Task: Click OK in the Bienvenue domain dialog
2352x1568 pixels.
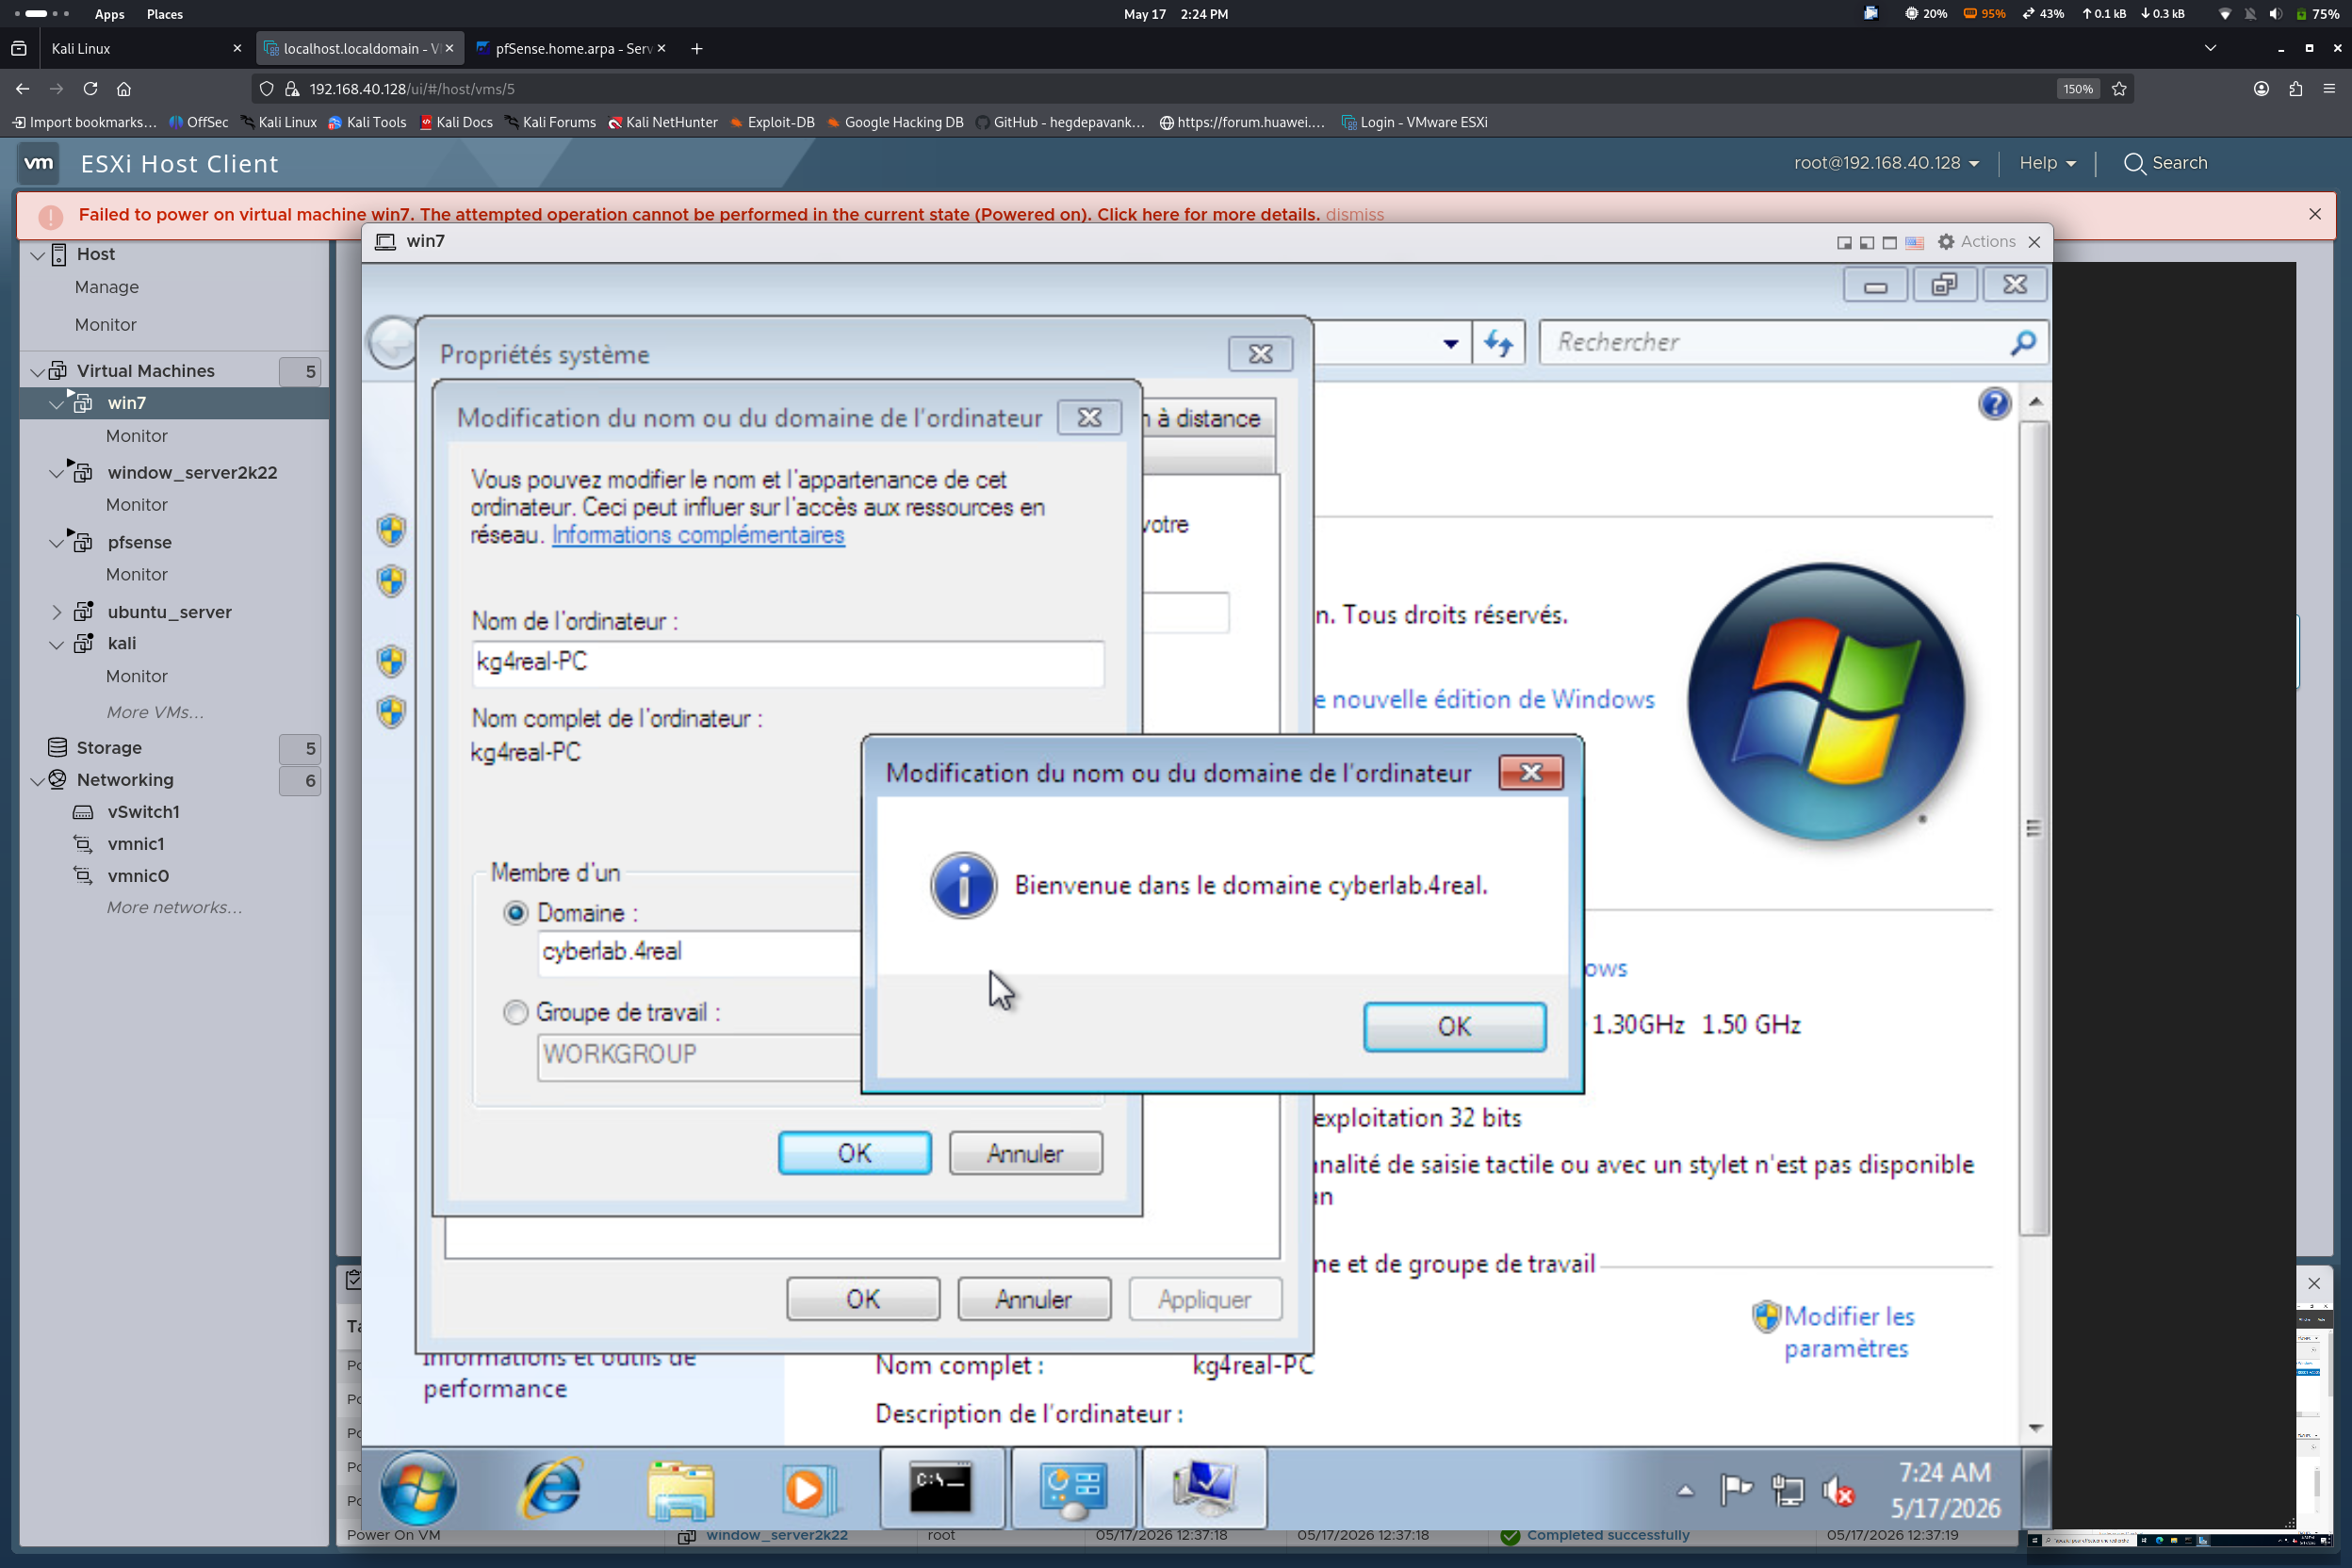Action: coord(1454,1026)
